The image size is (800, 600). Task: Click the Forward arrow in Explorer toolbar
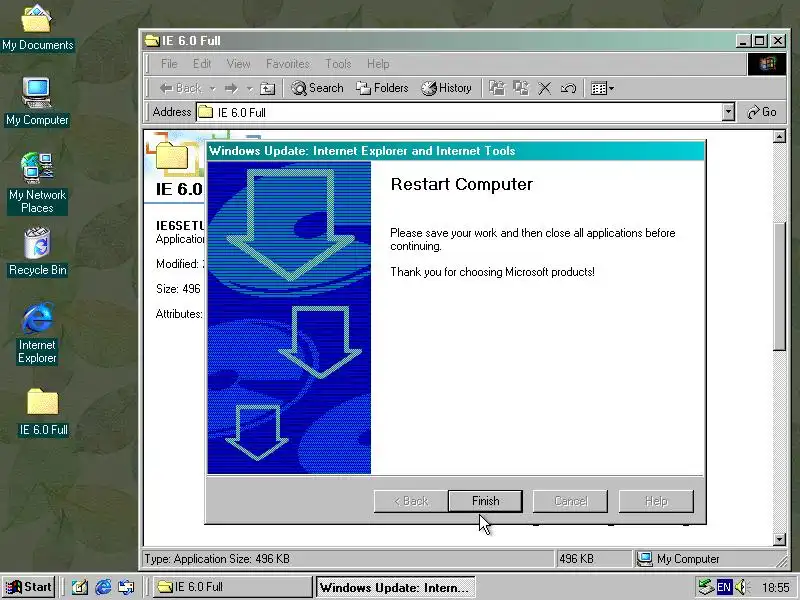pos(232,88)
